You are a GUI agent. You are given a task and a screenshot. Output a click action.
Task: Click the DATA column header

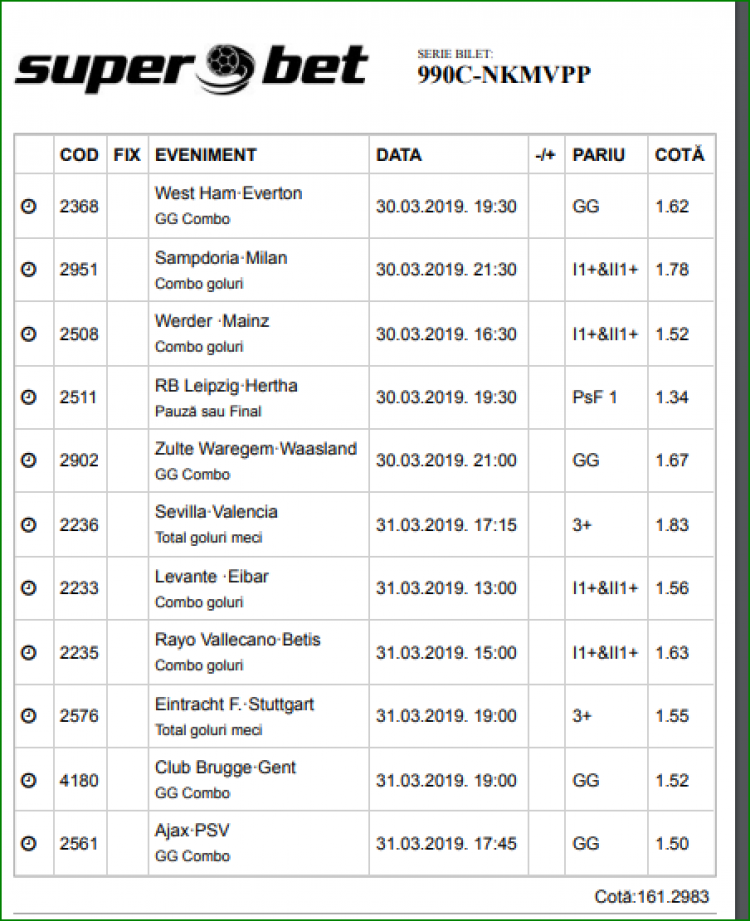coord(398,155)
